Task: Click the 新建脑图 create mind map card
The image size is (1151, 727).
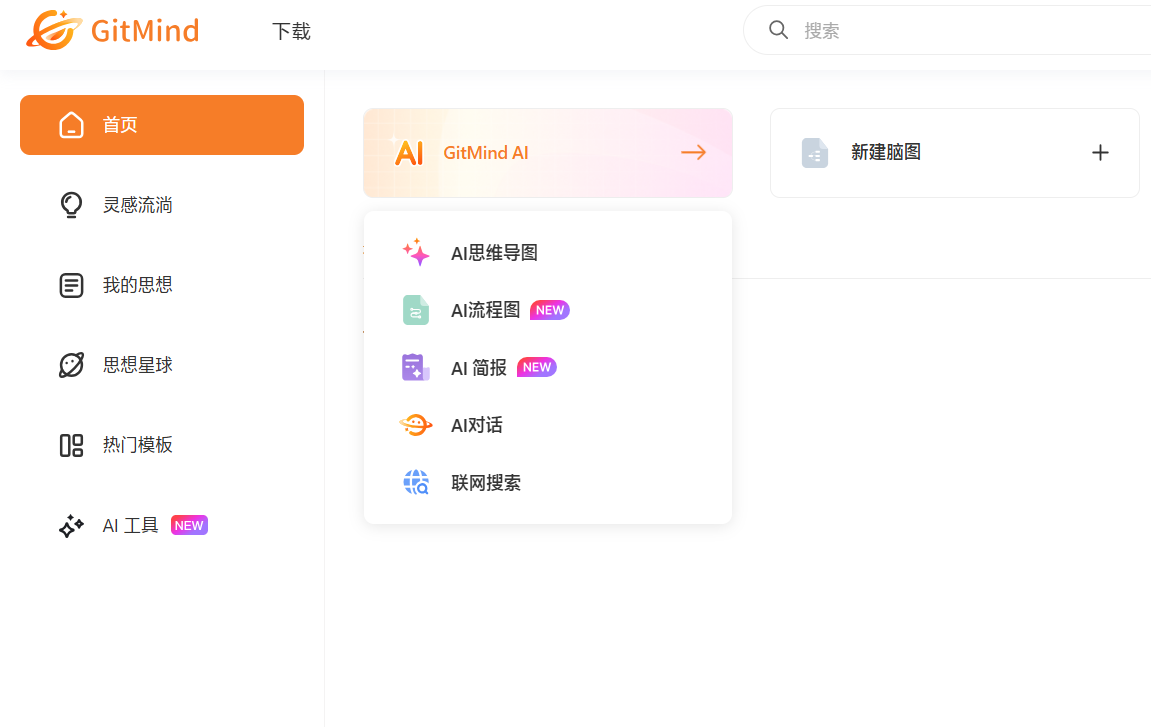Action: [954, 153]
